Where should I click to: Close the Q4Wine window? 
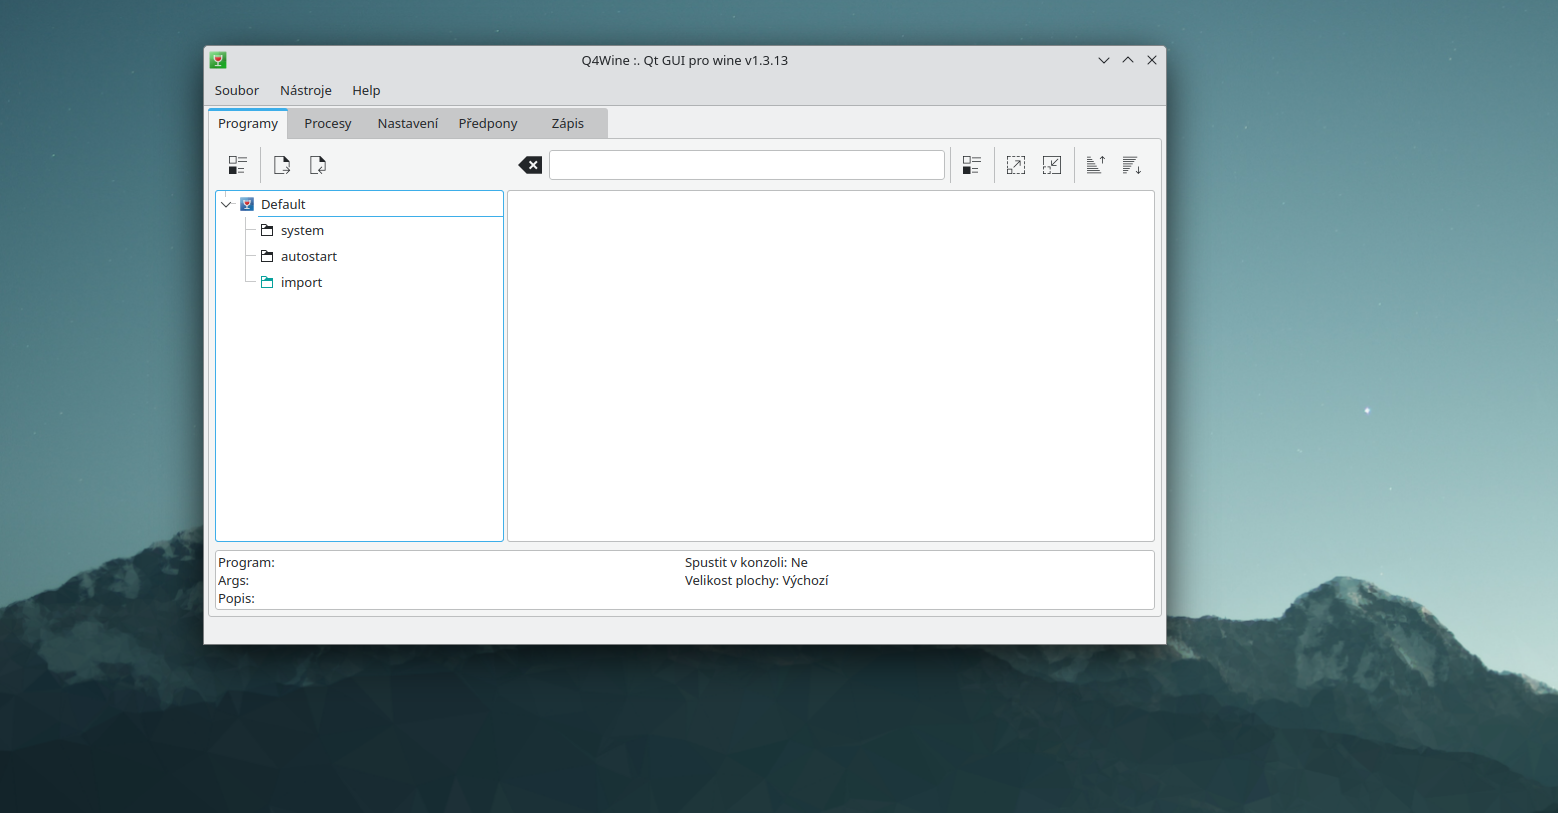[x=1152, y=60]
